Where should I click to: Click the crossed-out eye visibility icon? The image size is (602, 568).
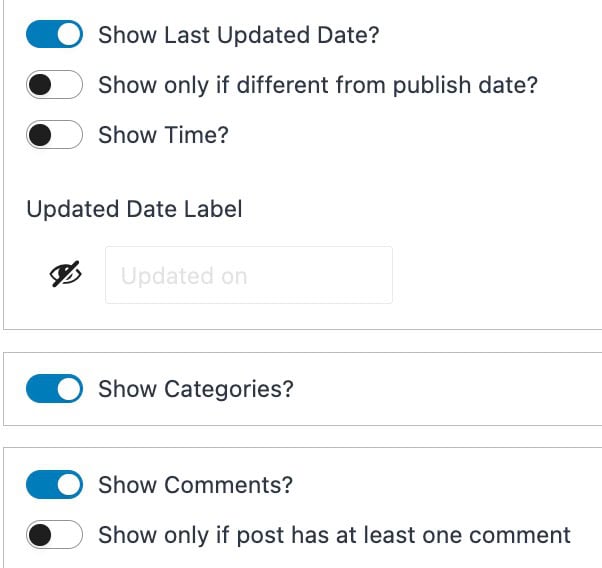click(x=65, y=275)
